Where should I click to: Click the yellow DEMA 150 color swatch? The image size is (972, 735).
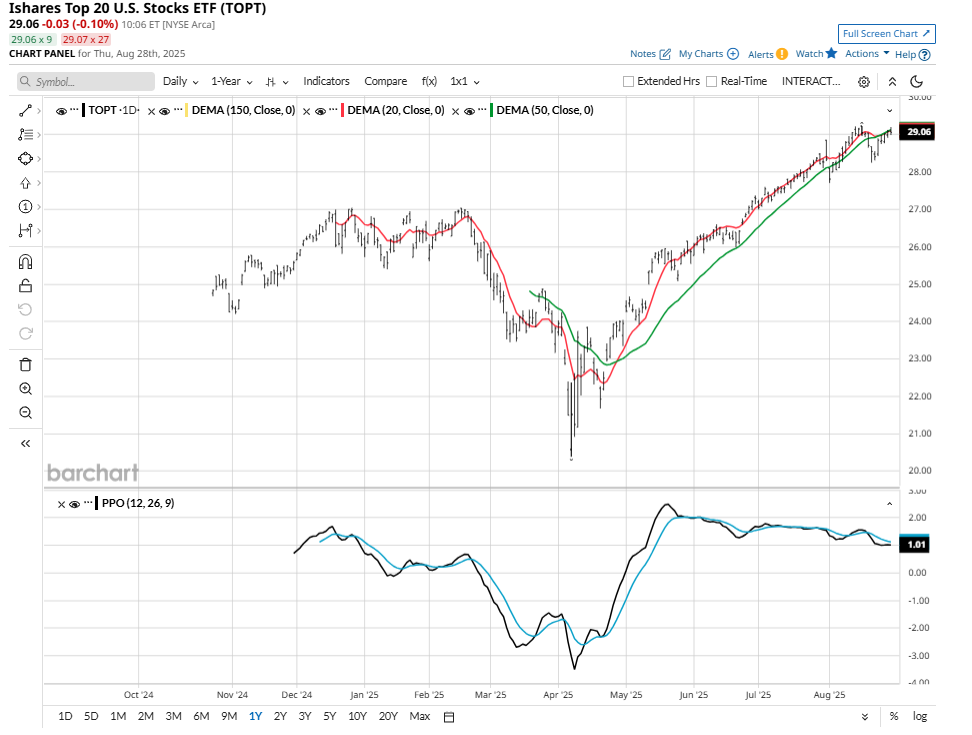(187, 110)
